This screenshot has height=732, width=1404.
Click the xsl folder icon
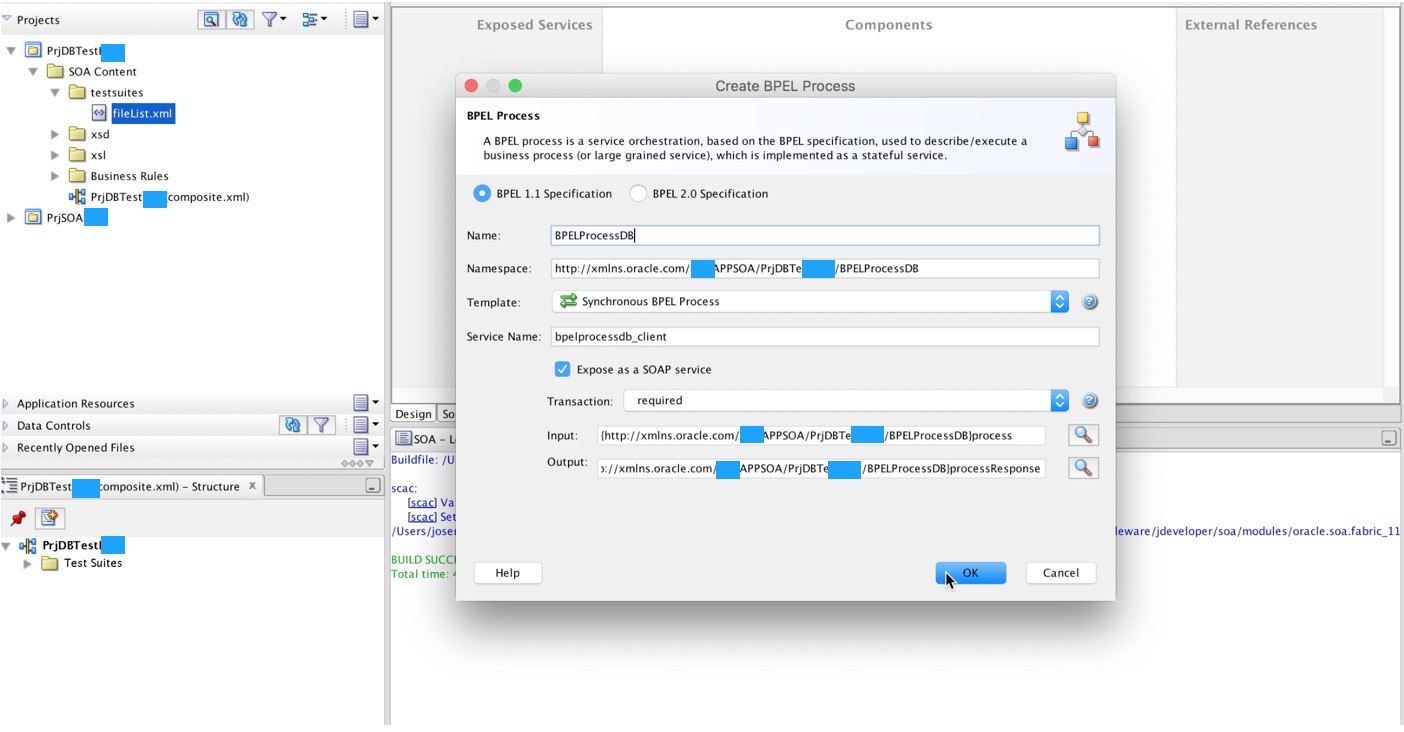pos(77,155)
